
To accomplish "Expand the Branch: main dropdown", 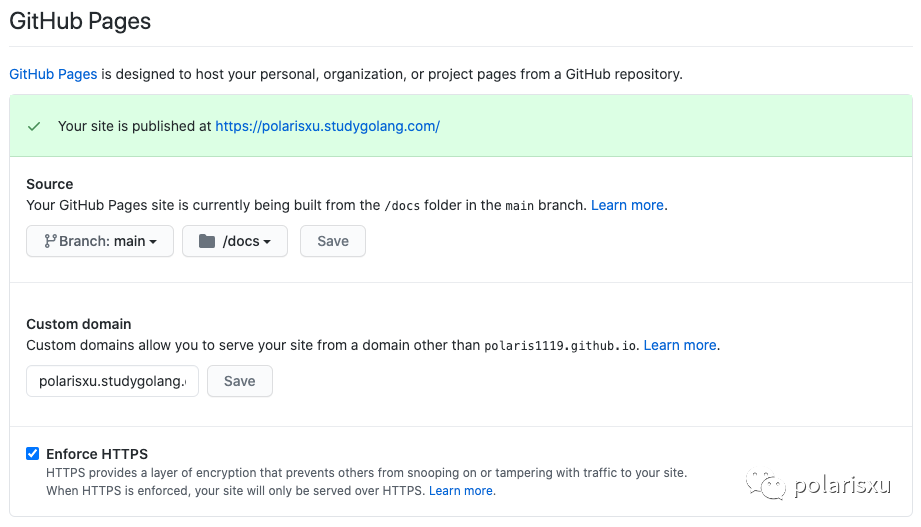I will [100, 241].
